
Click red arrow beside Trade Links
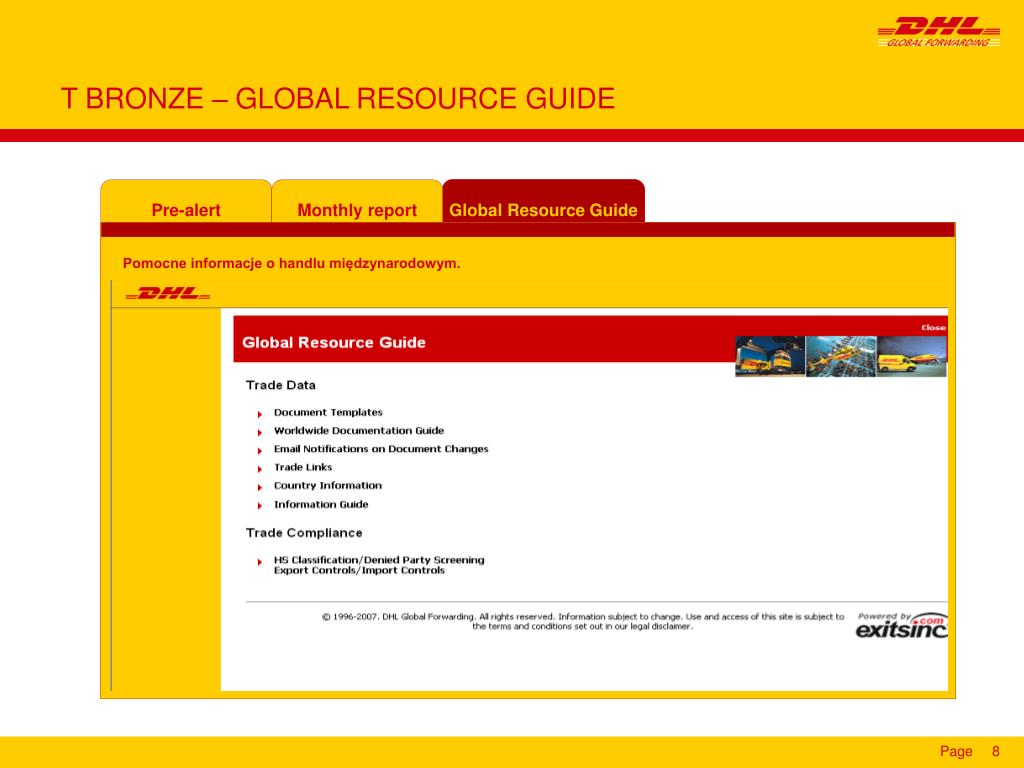coord(260,469)
